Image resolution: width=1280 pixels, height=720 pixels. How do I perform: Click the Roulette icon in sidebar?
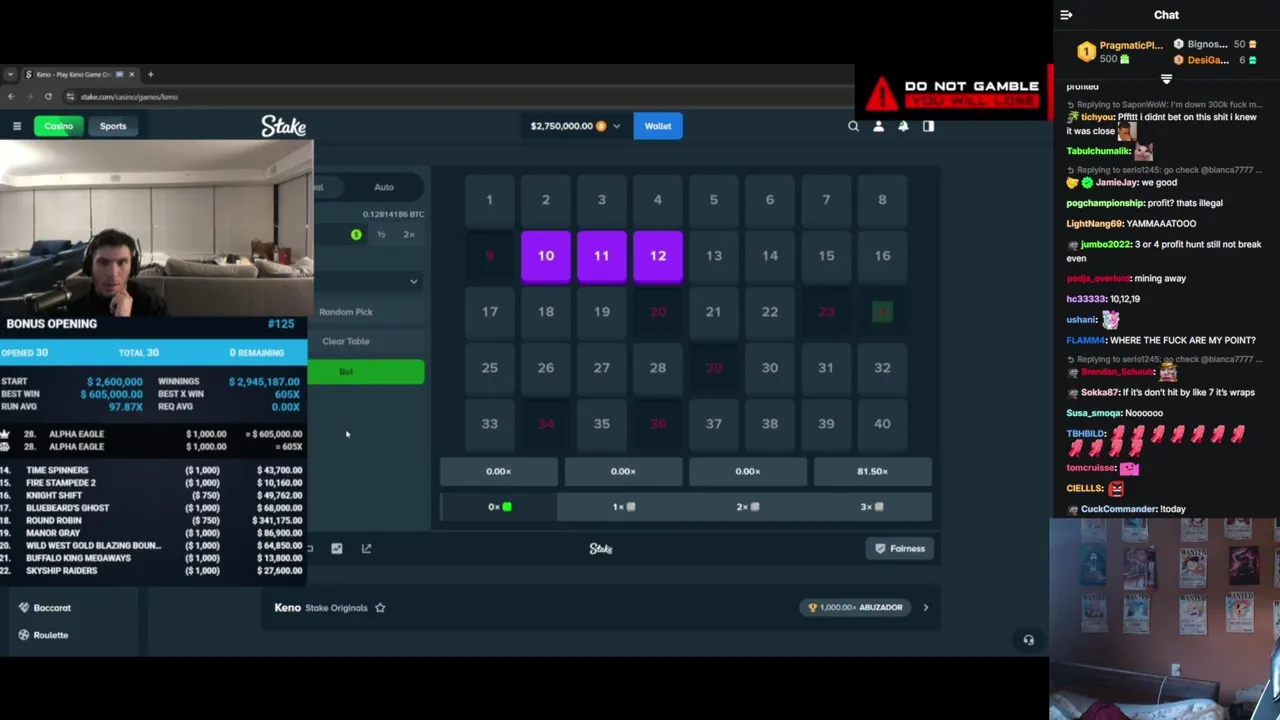(x=24, y=635)
